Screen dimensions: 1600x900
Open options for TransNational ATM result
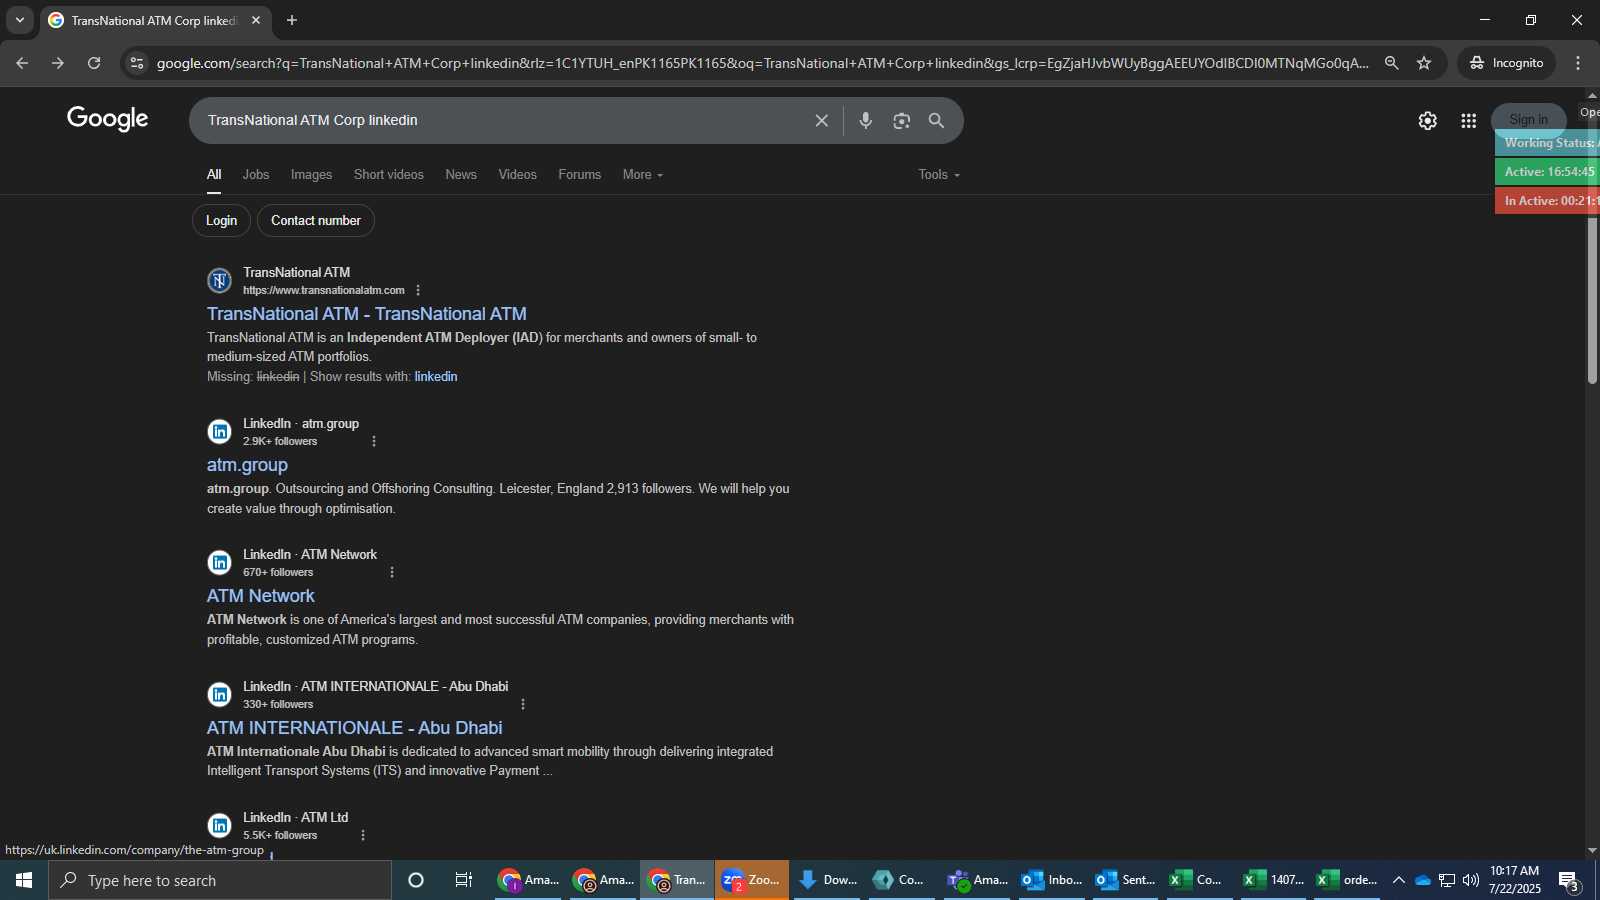click(418, 290)
